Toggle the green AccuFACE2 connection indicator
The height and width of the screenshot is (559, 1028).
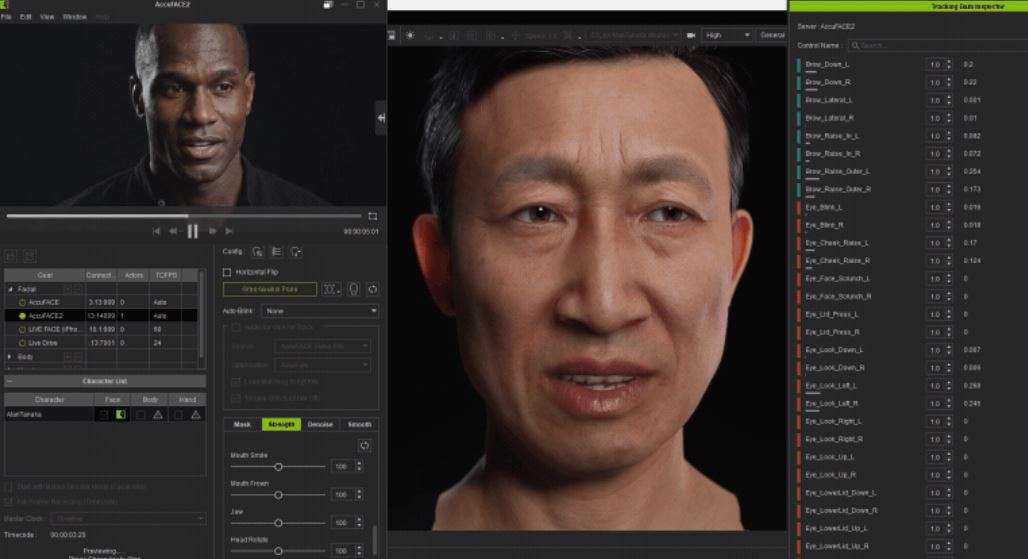click(x=22, y=316)
